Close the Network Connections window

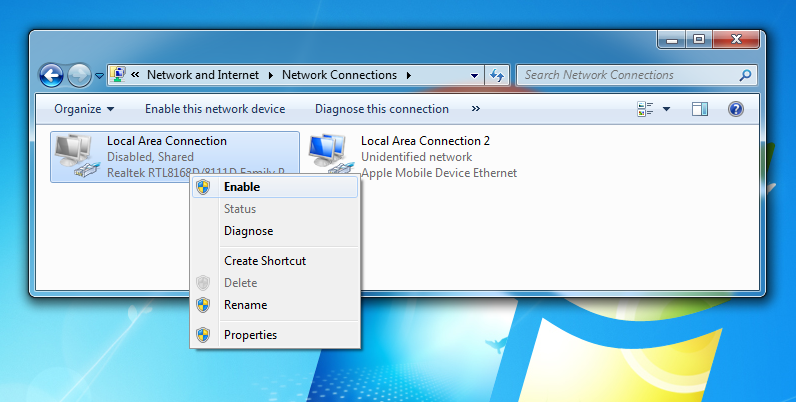pyautogui.click(x=736, y=40)
